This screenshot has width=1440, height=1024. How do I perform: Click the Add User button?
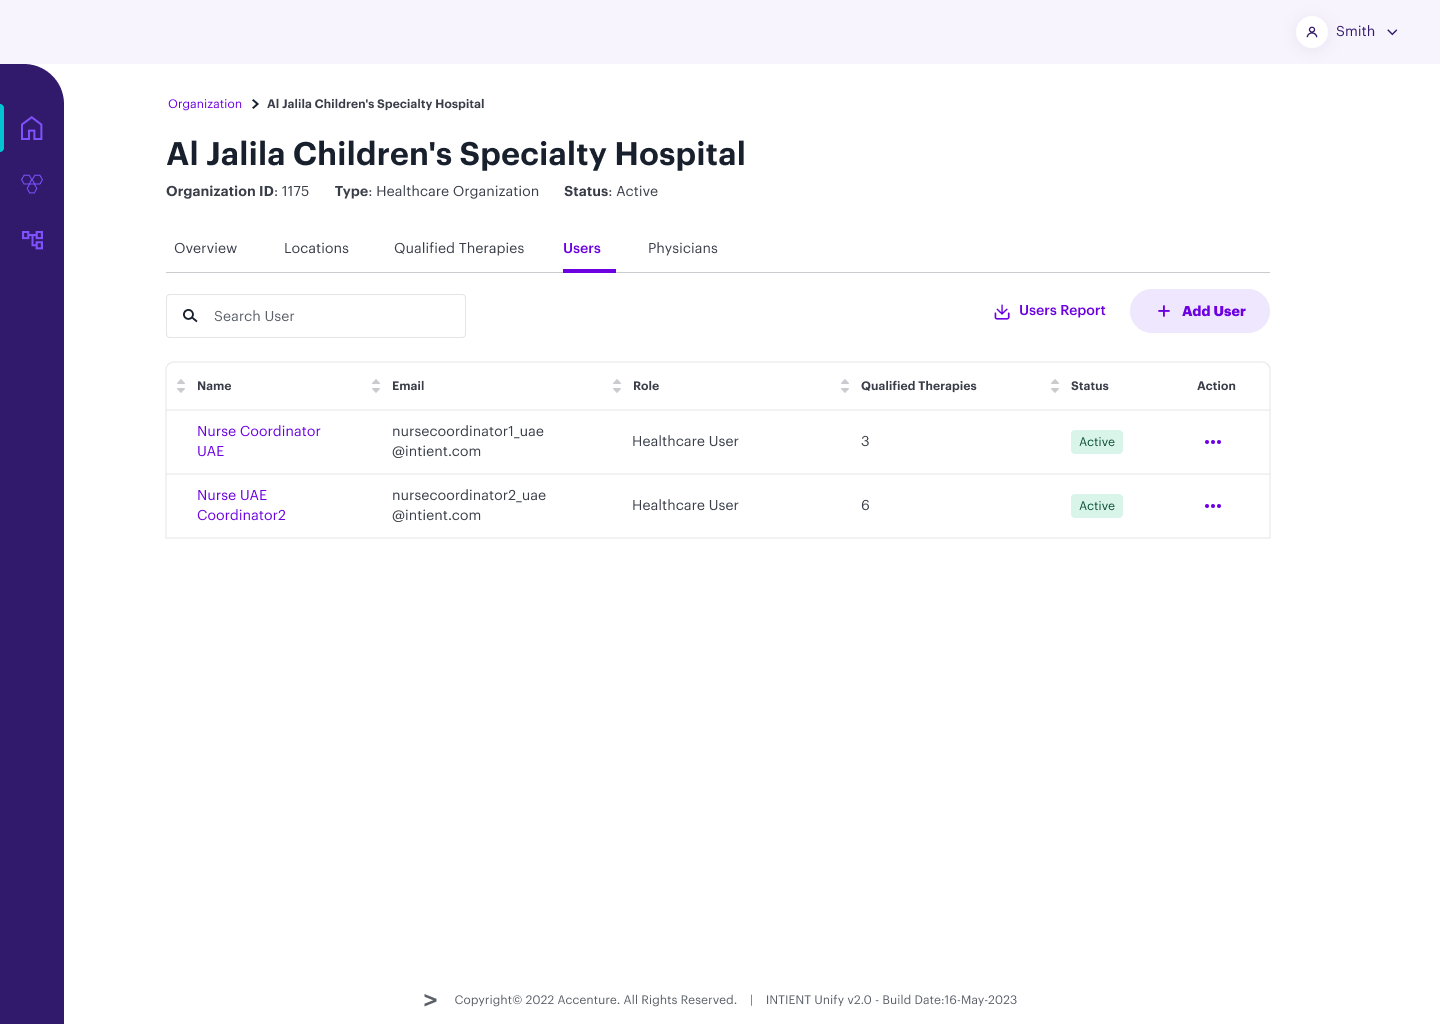(1199, 311)
